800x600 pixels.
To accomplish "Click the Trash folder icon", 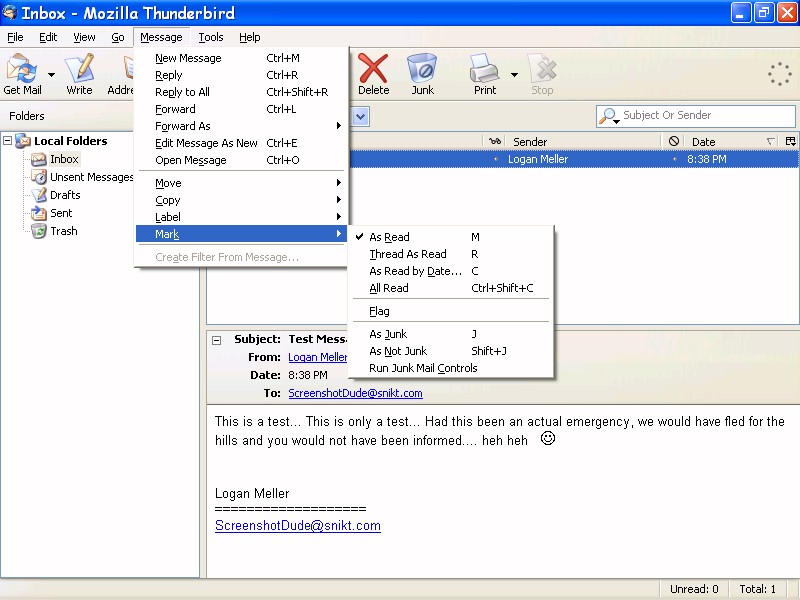I will pos(39,231).
